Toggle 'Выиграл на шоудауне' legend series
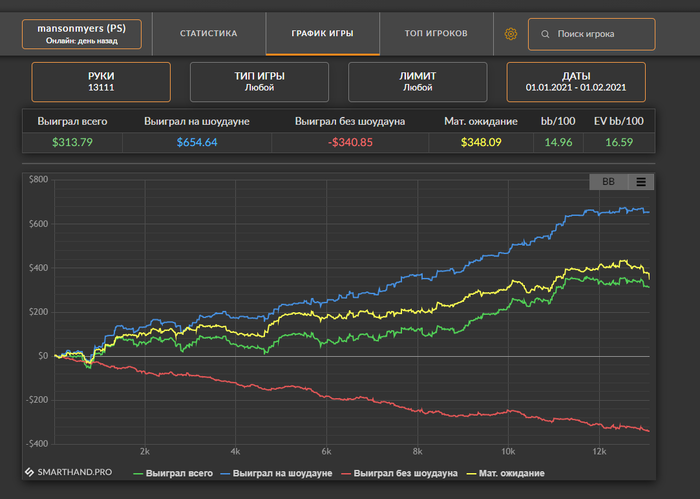The image size is (700, 499). coord(277,473)
